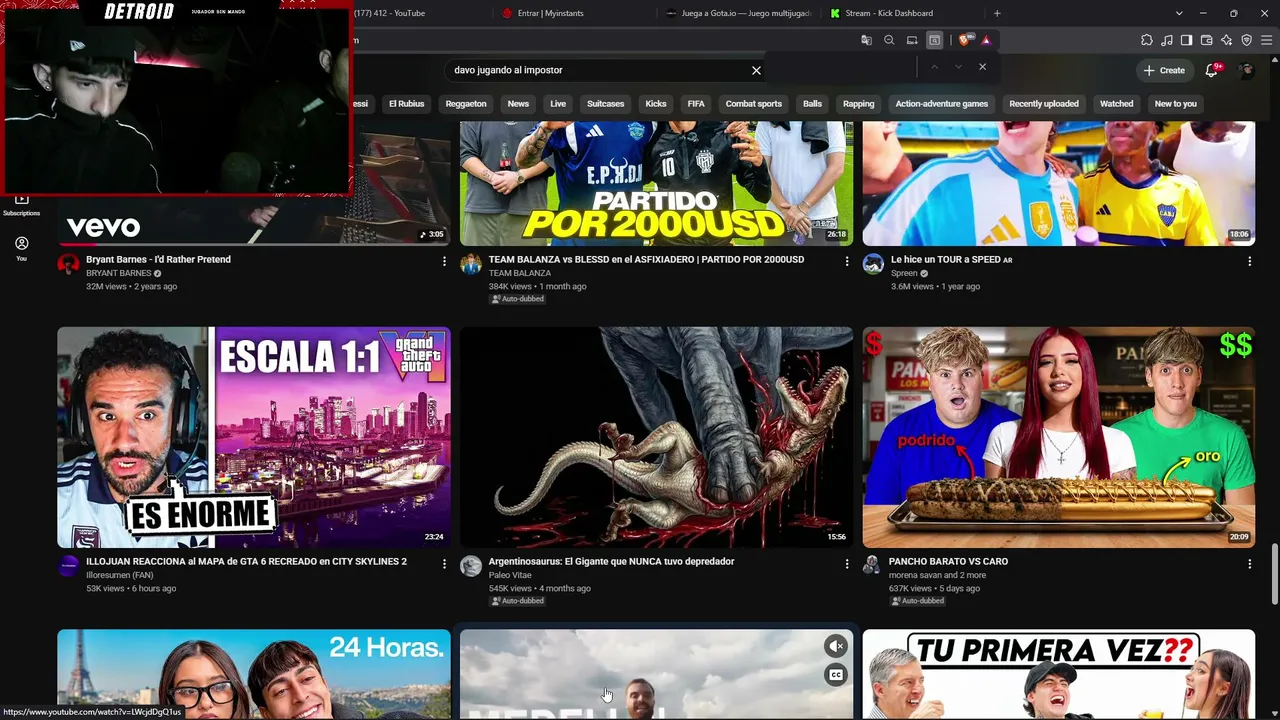The image size is (1280, 720).
Task: Go to previous find result arrow
Action: click(x=934, y=67)
